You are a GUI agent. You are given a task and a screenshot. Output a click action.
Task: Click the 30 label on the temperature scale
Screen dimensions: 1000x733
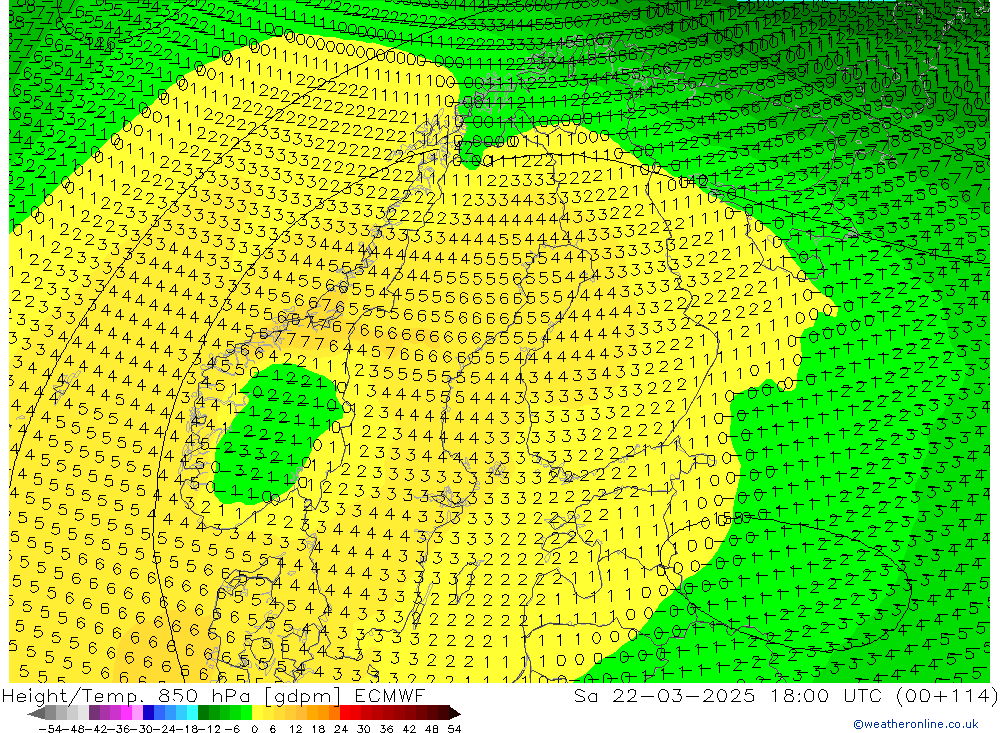tap(364, 728)
